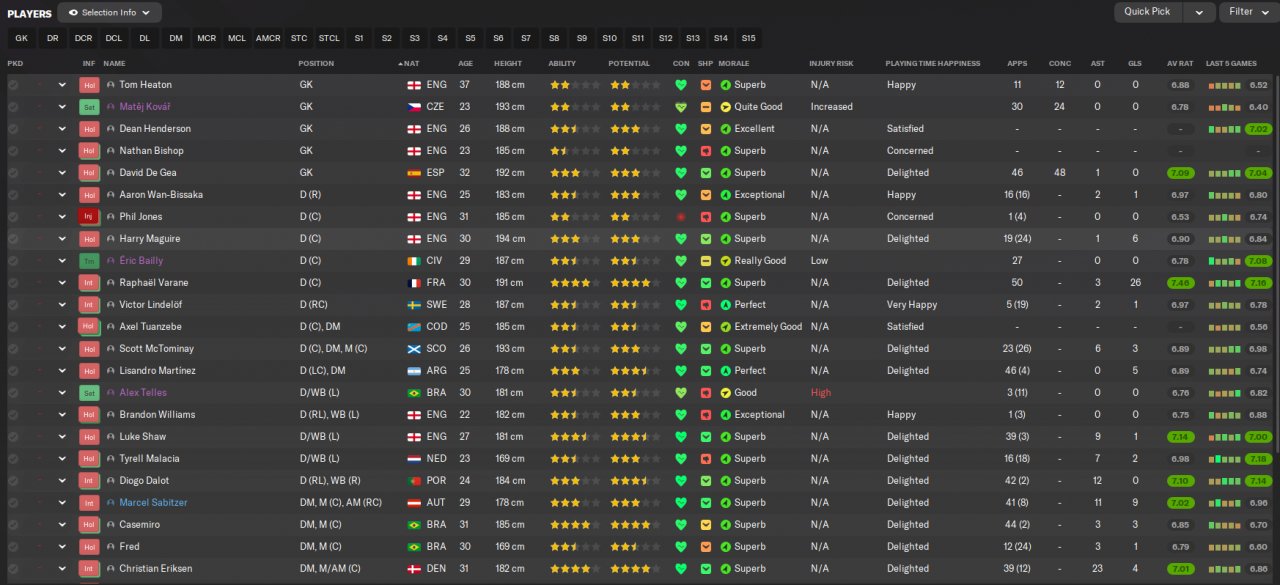
Task: Click Éric Bailly's morale arrow icon
Action: pos(726,261)
